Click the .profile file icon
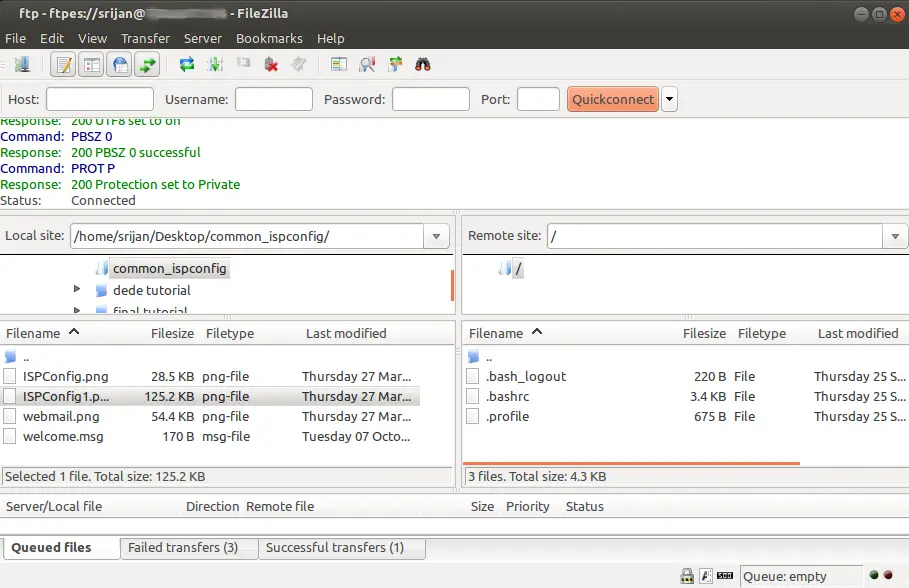The width and height of the screenshot is (909, 588). [473, 416]
